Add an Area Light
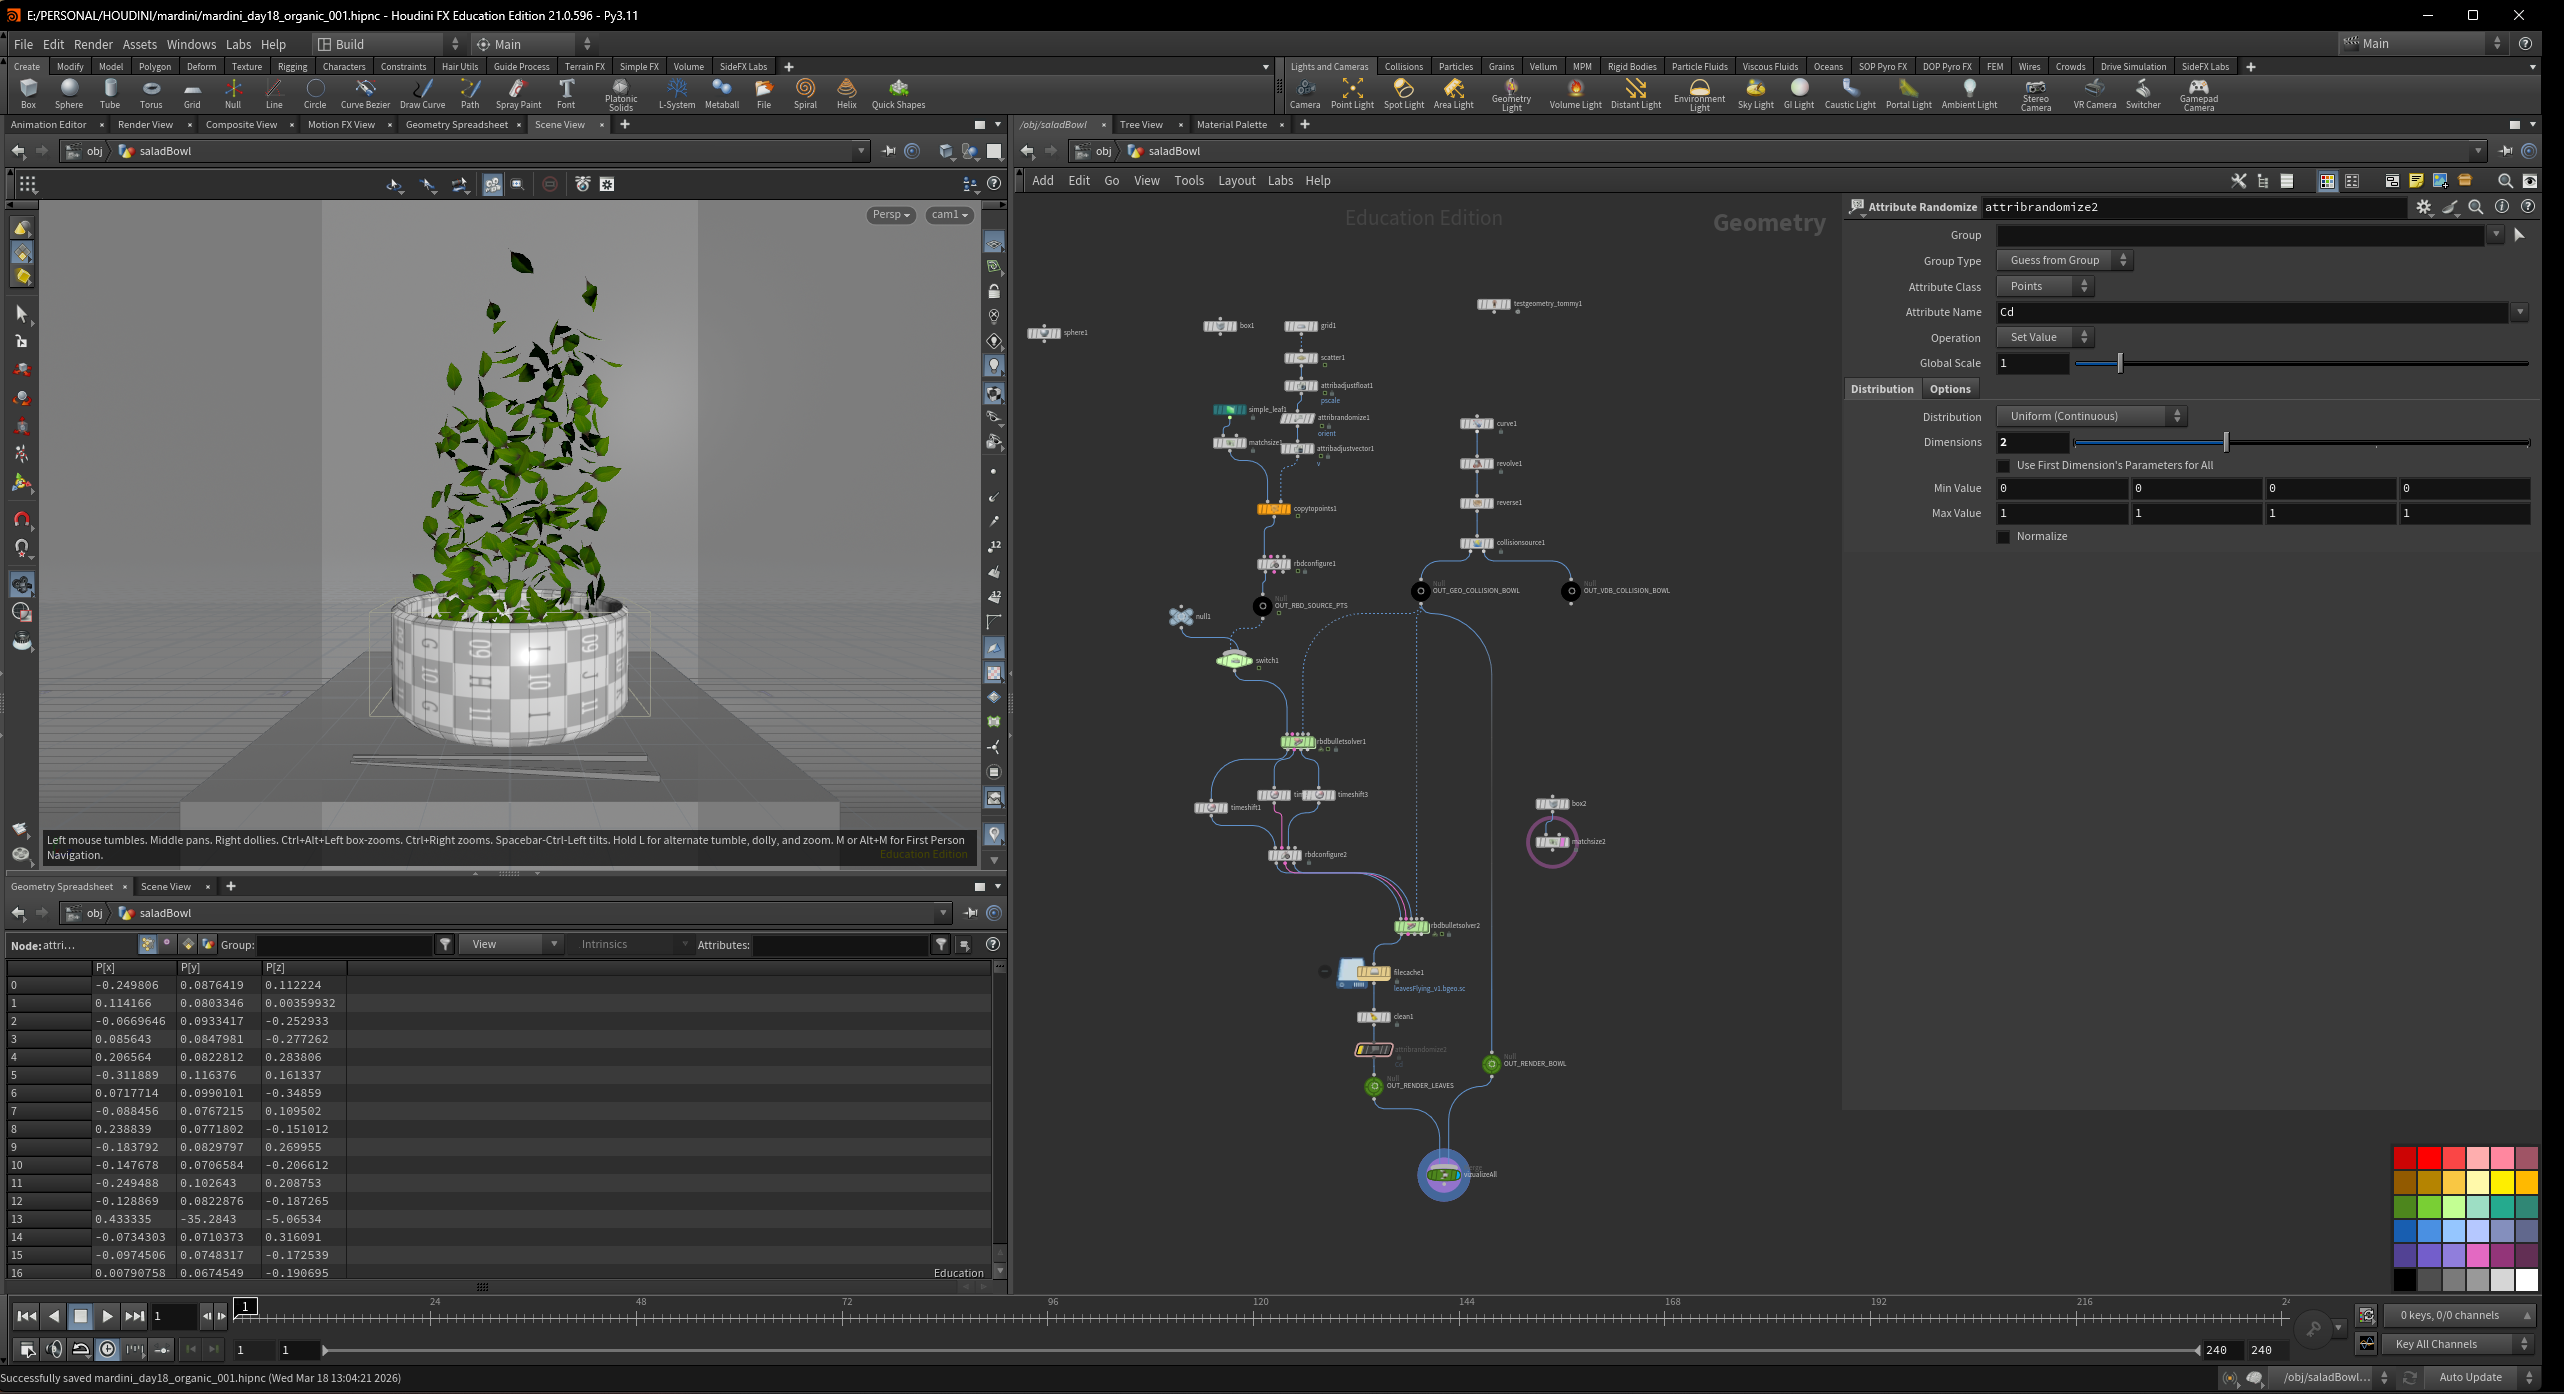Screen dimensions: 2564x1394 [x=1454, y=93]
